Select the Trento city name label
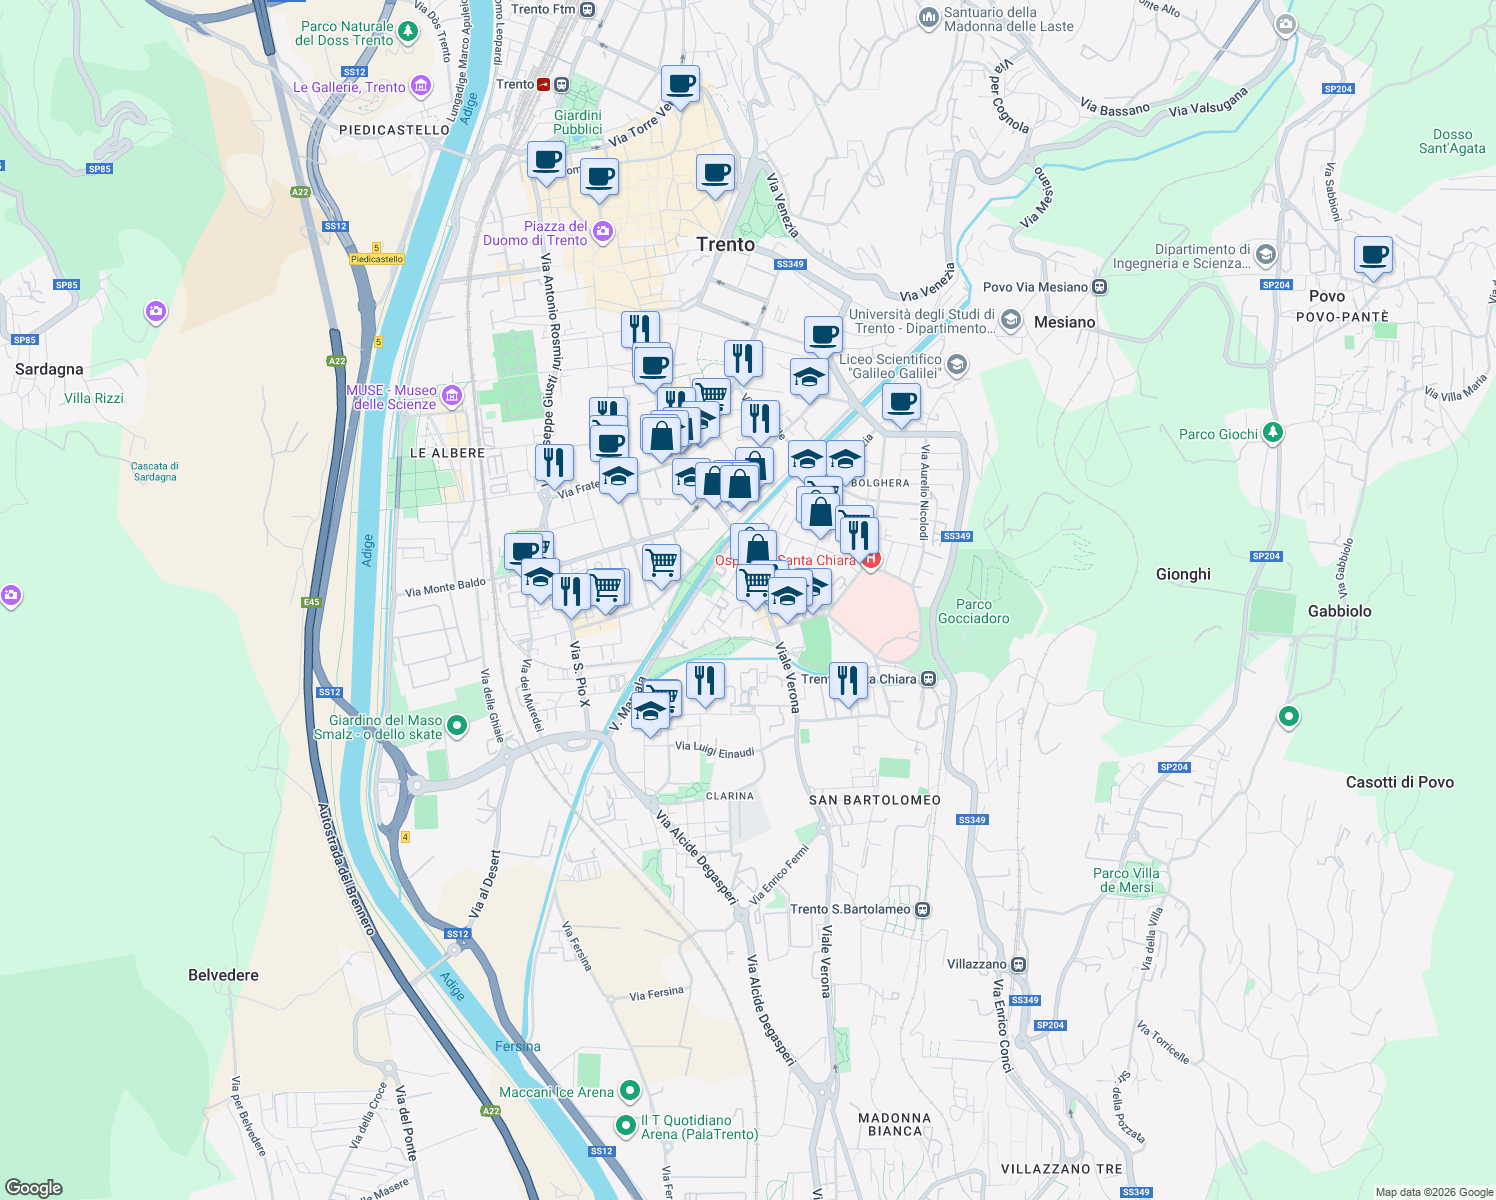 coord(725,245)
